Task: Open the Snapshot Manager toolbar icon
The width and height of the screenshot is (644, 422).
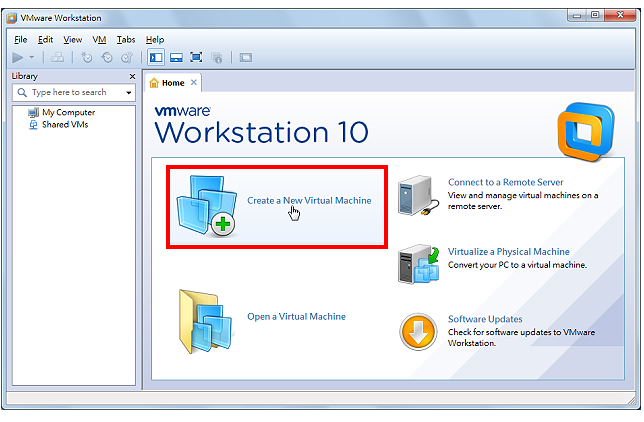Action: pos(127,58)
